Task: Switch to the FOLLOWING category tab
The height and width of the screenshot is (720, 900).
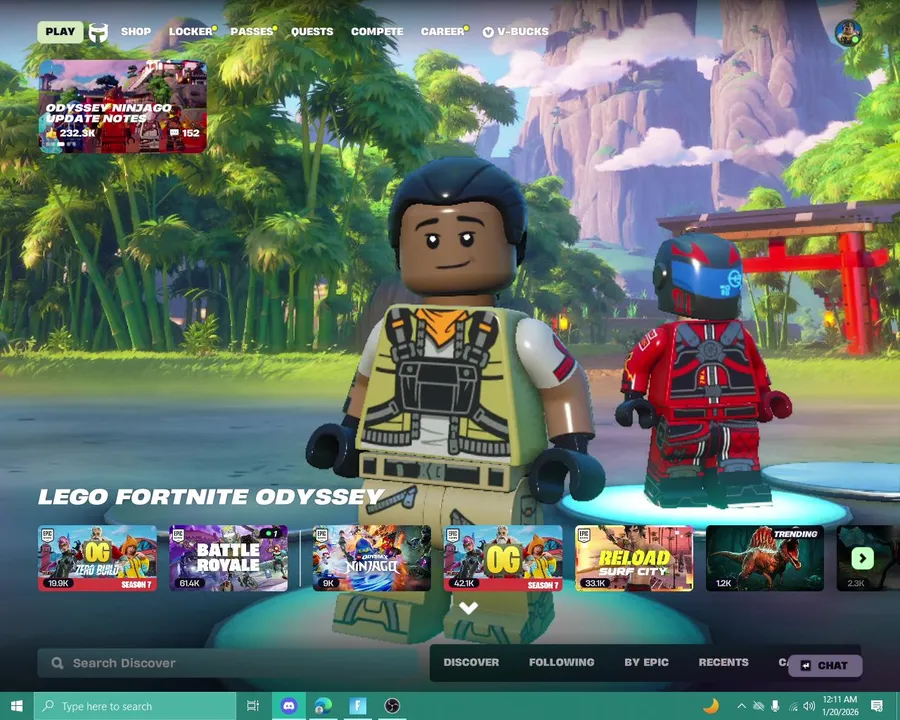Action: click(x=561, y=662)
